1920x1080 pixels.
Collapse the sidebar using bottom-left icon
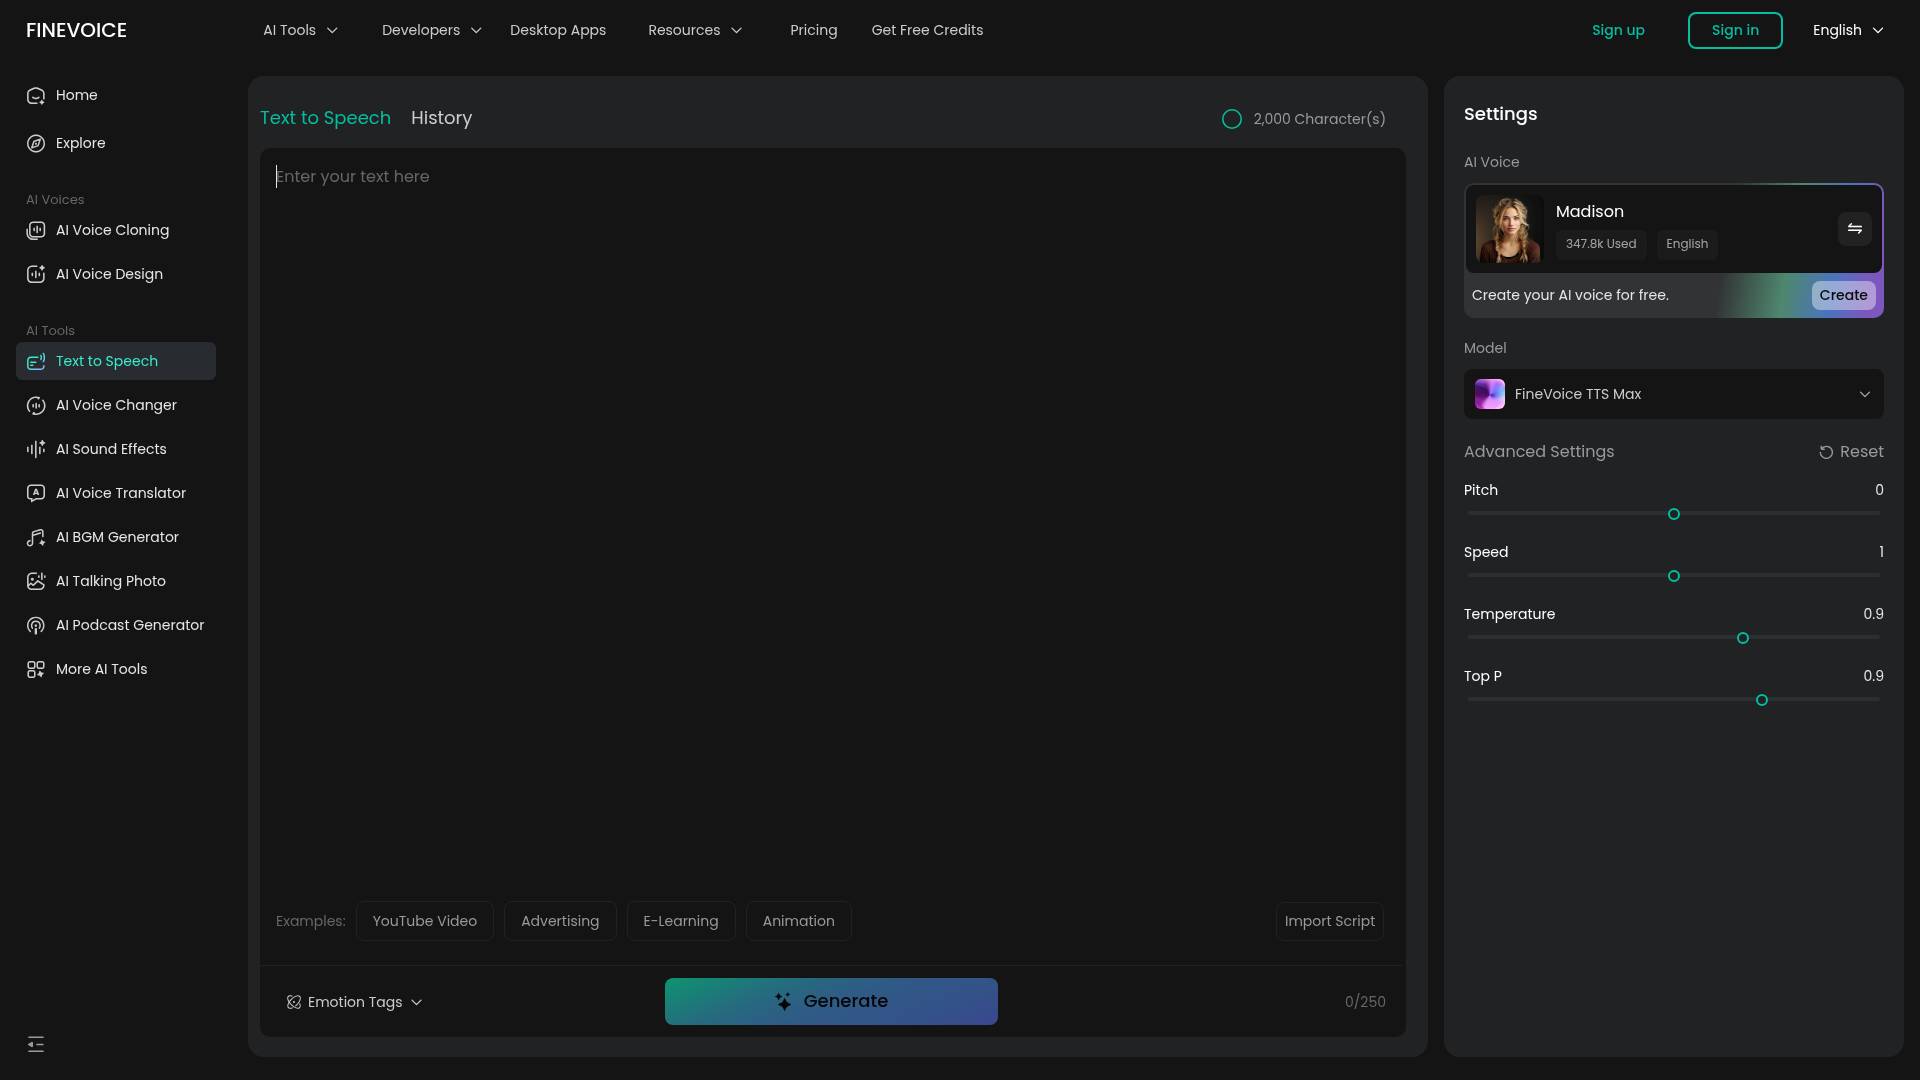pos(36,1045)
